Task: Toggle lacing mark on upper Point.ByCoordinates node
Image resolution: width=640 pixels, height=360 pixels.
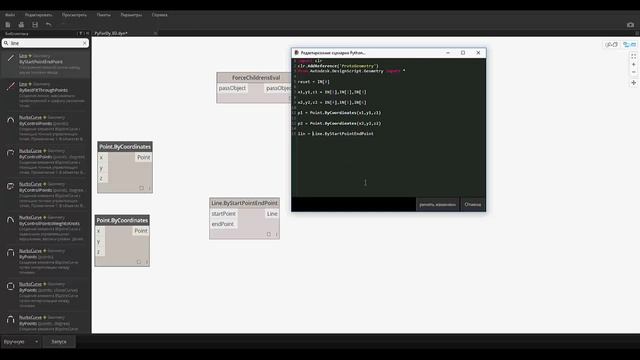Action: click(149, 188)
